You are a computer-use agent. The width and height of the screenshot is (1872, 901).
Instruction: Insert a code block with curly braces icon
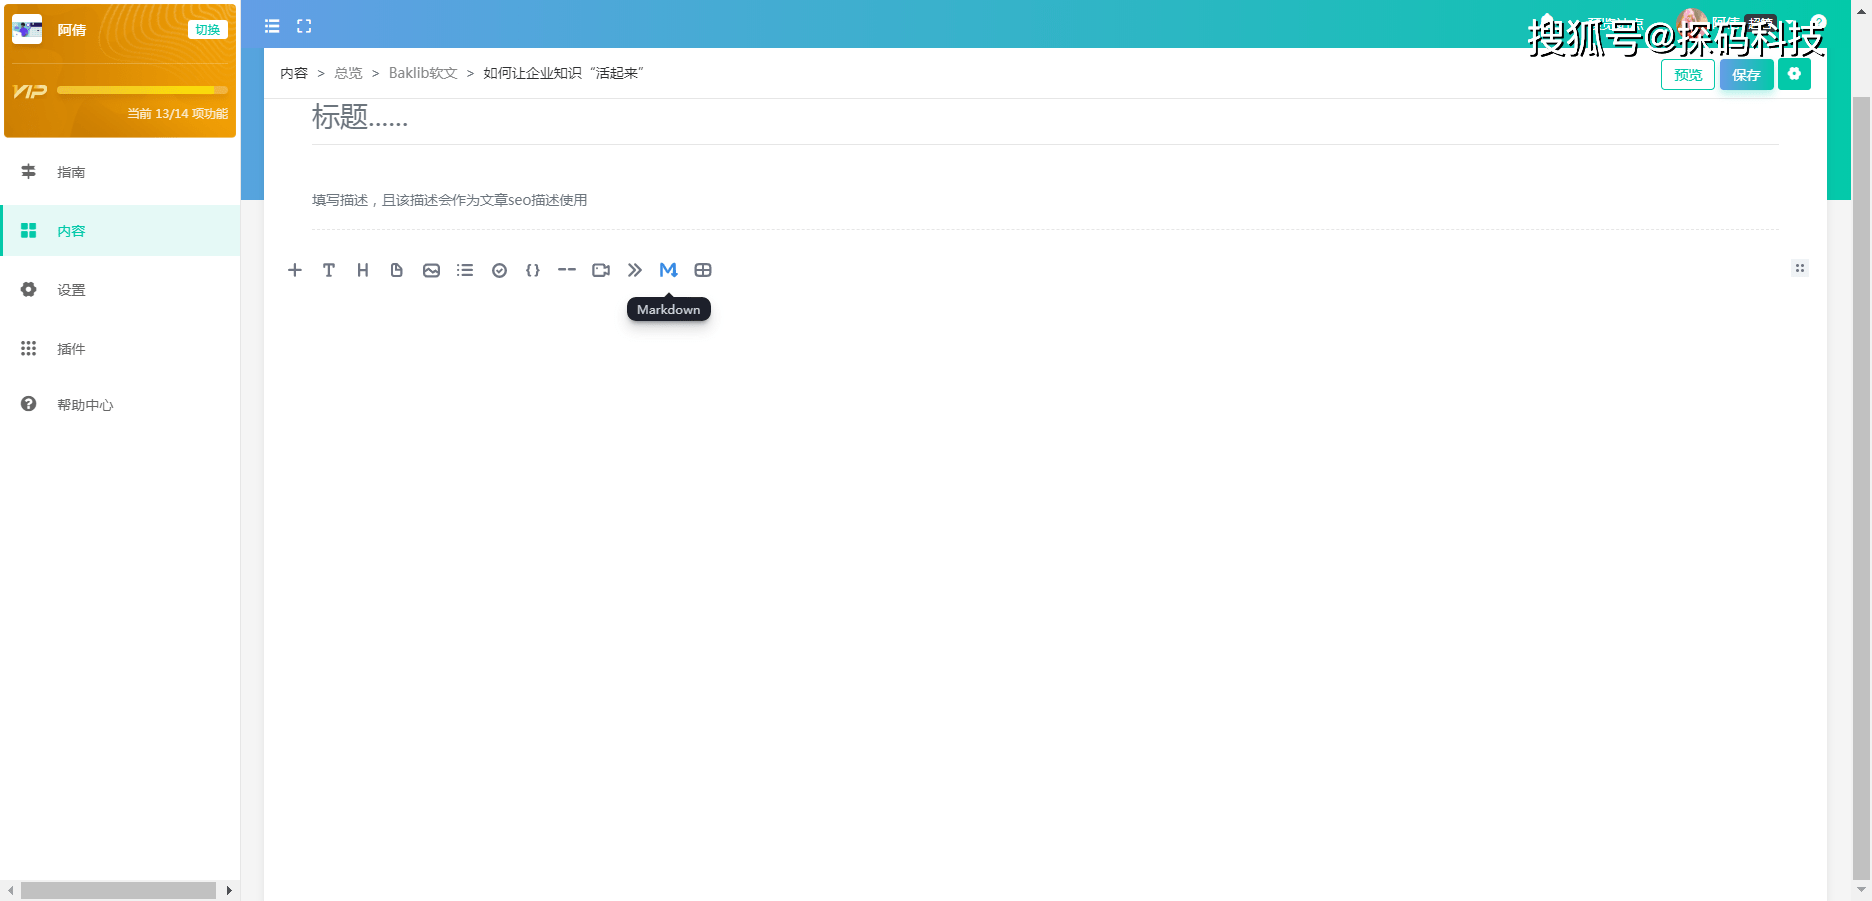click(533, 270)
